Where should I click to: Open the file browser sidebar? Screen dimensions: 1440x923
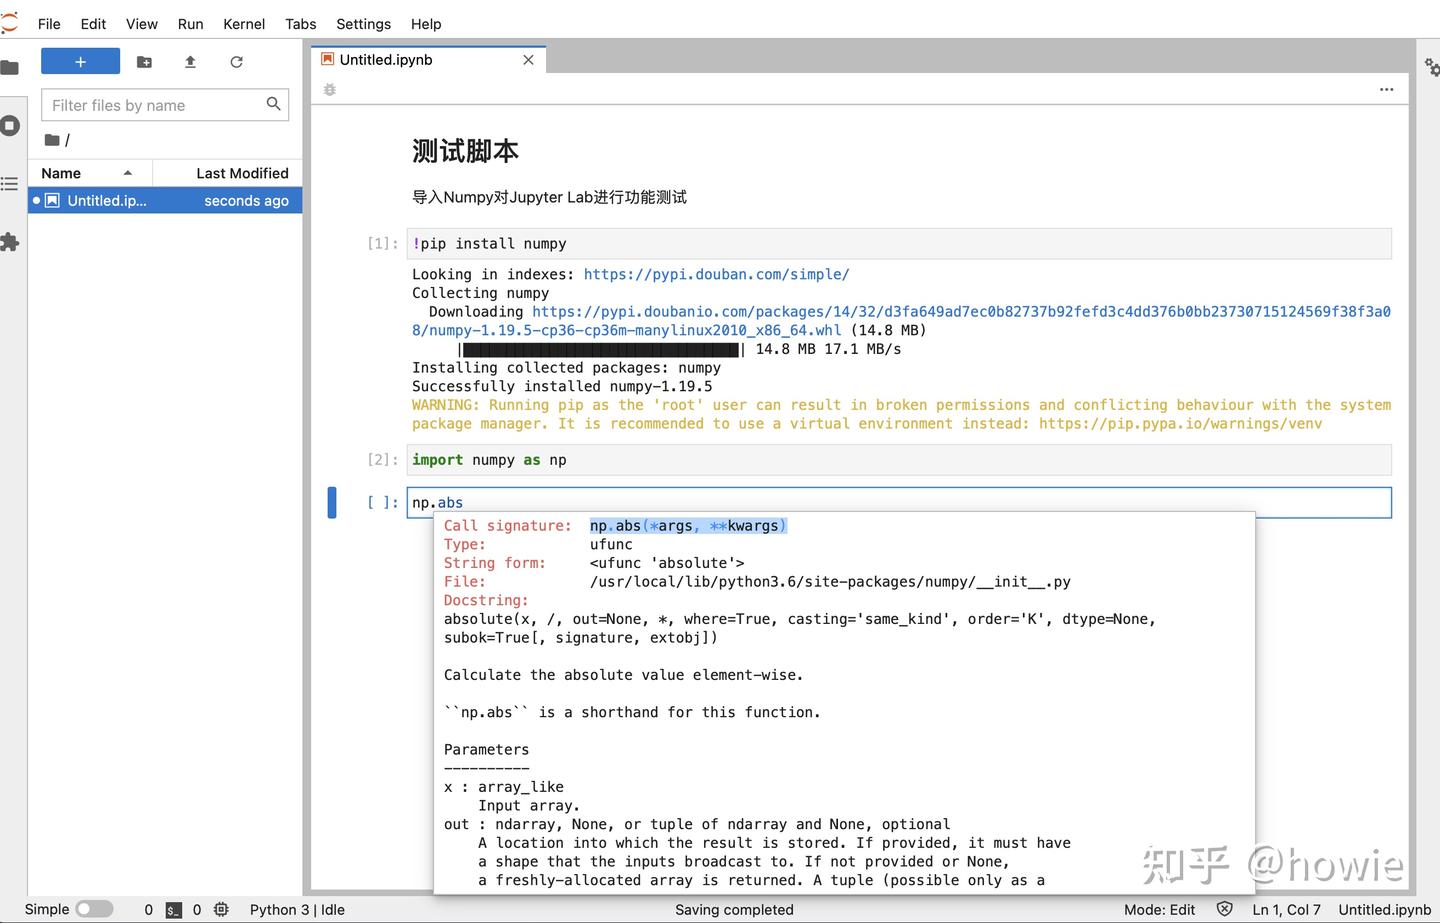(x=12, y=68)
